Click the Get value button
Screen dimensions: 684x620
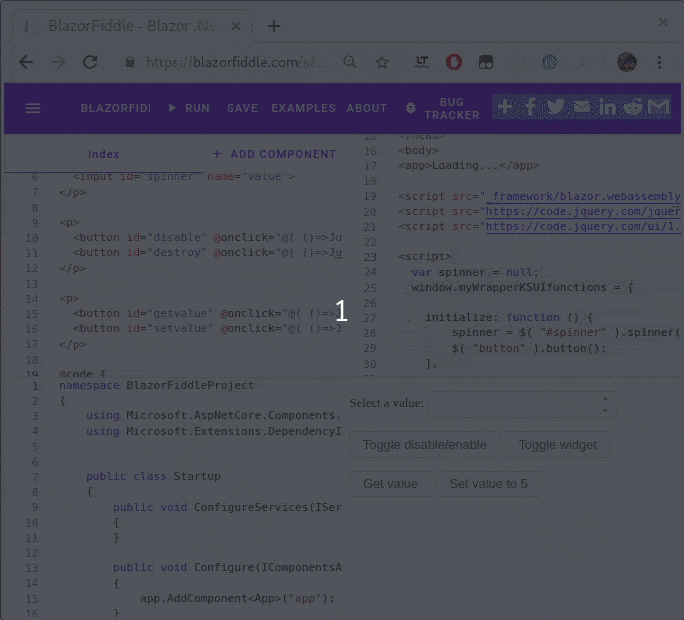coord(390,484)
